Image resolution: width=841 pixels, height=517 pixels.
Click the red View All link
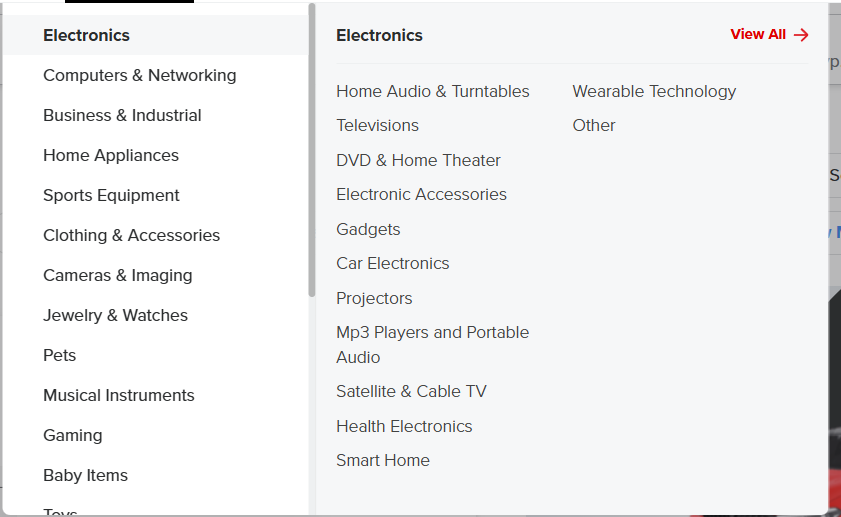click(758, 35)
